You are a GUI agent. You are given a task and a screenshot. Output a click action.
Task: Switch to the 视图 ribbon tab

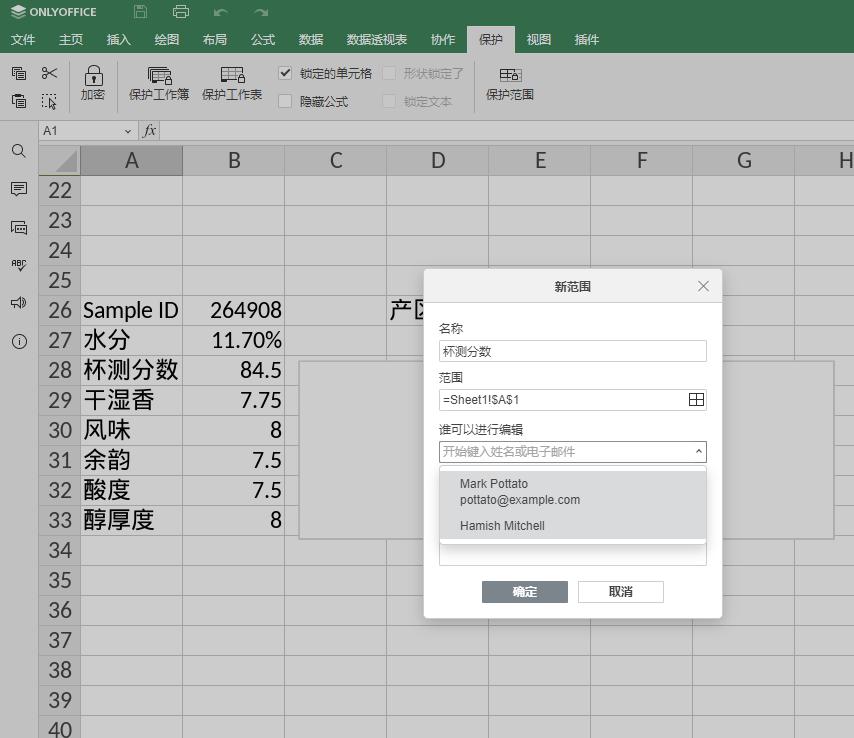pyautogui.click(x=538, y=40)
